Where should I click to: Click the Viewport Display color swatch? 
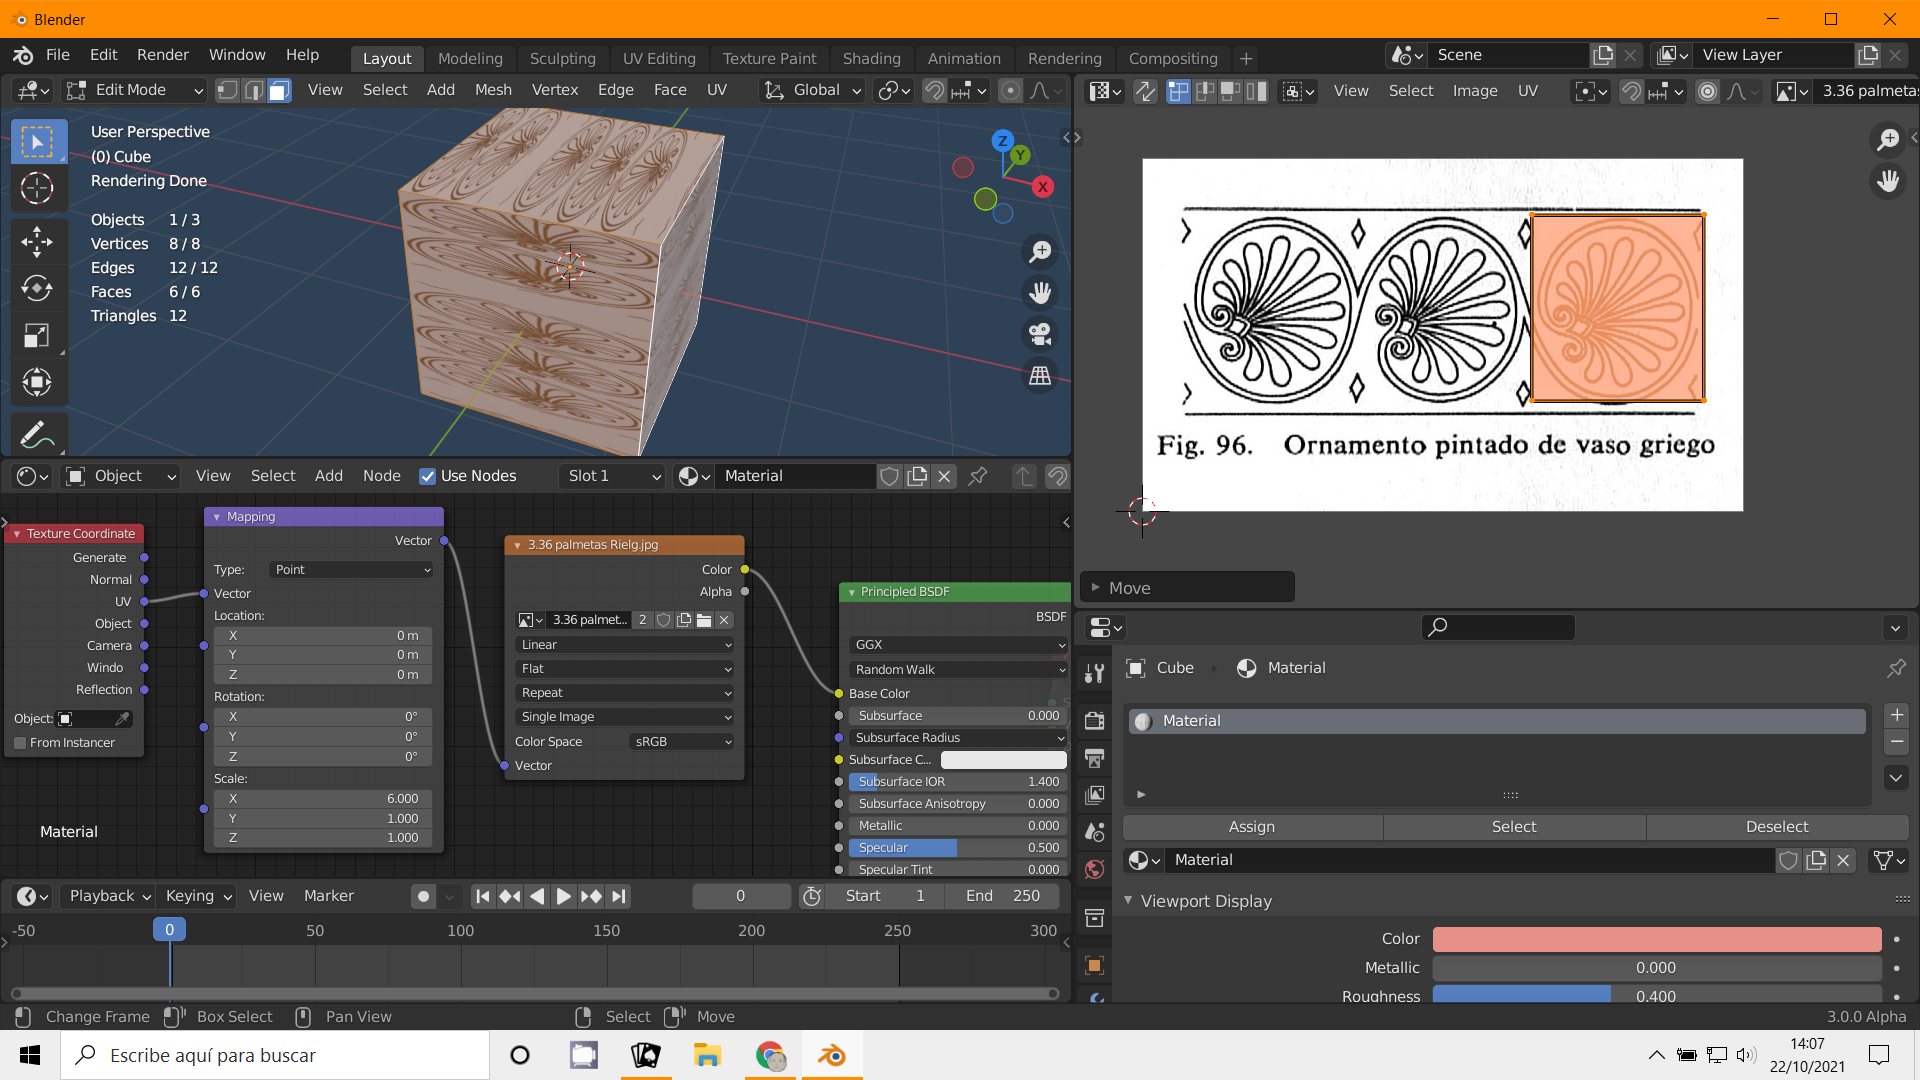[1656, 939]
